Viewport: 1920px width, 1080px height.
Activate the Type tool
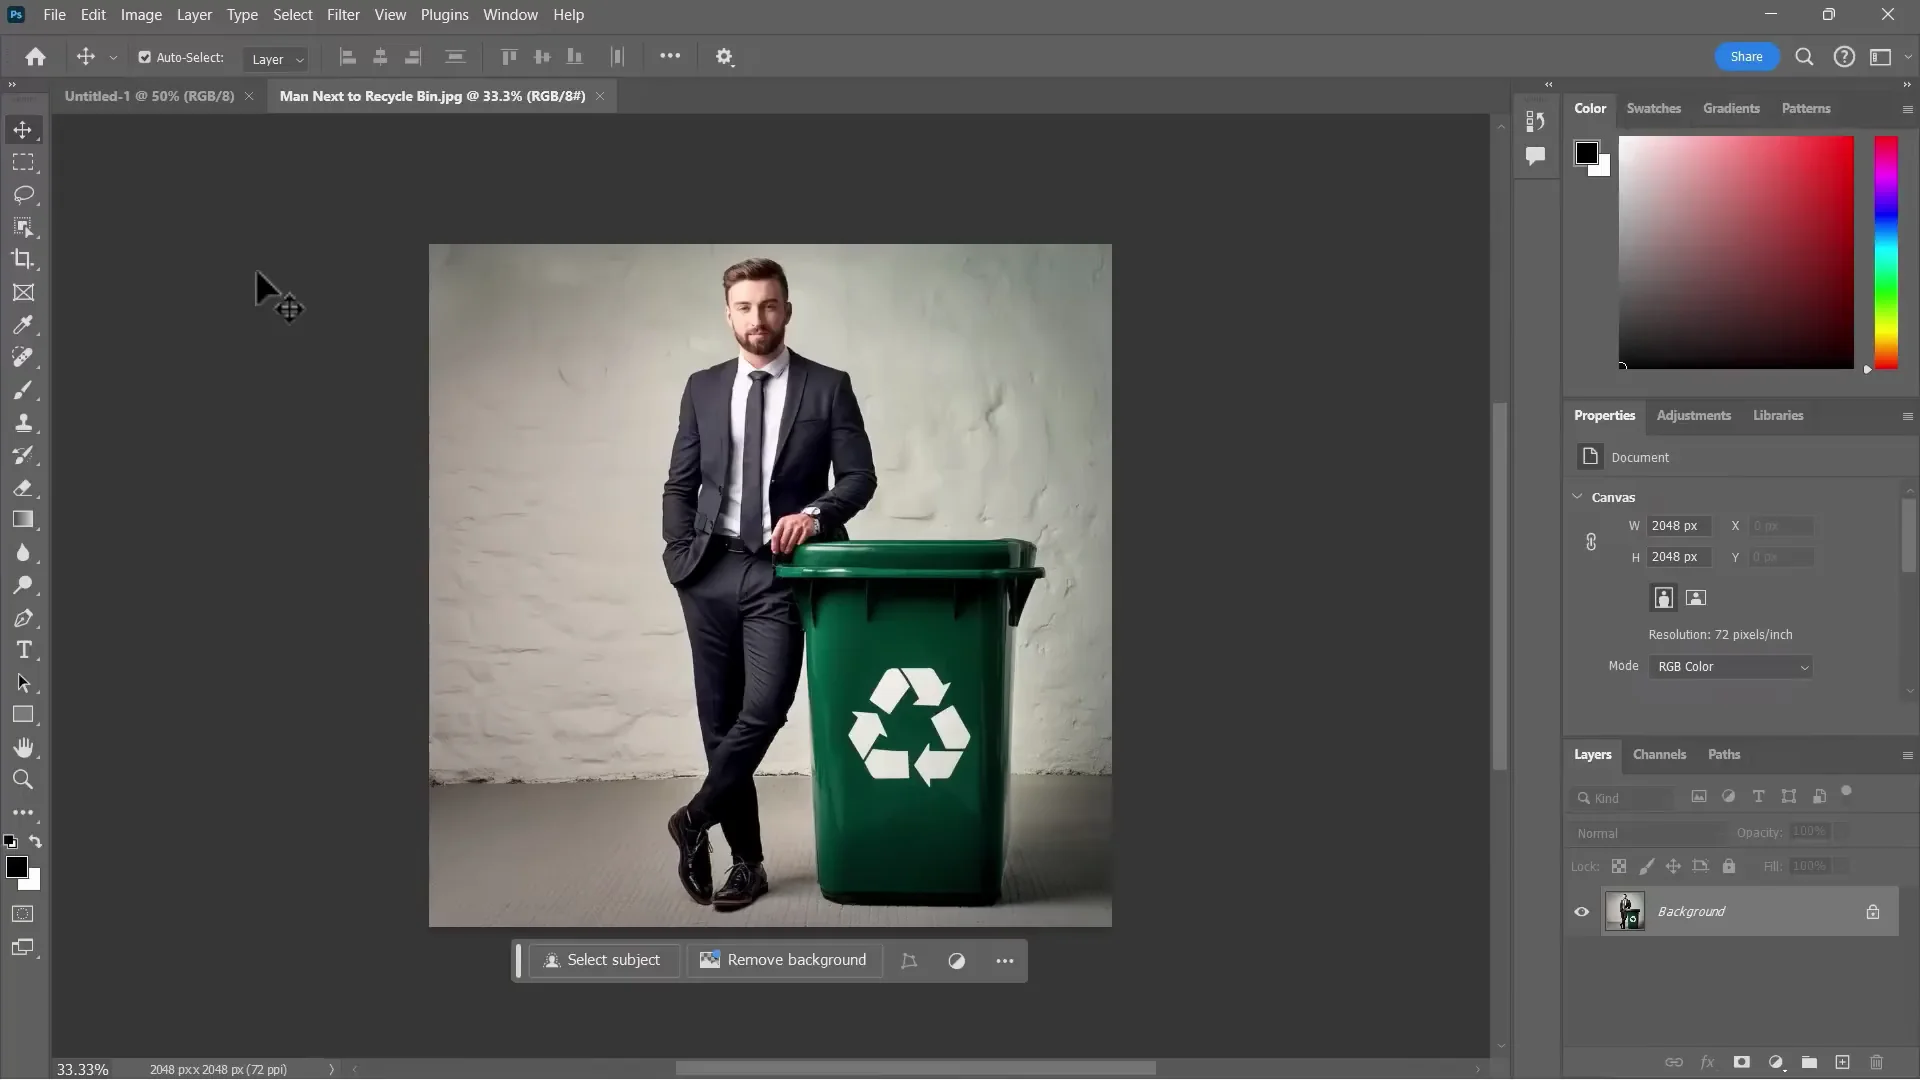pos(24,650)
